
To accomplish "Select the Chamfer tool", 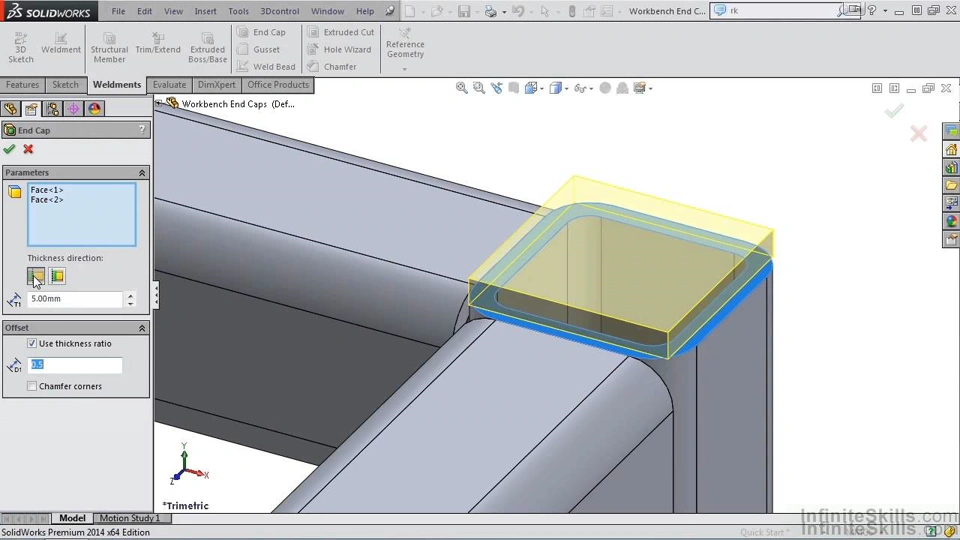I will click(332, 66).
